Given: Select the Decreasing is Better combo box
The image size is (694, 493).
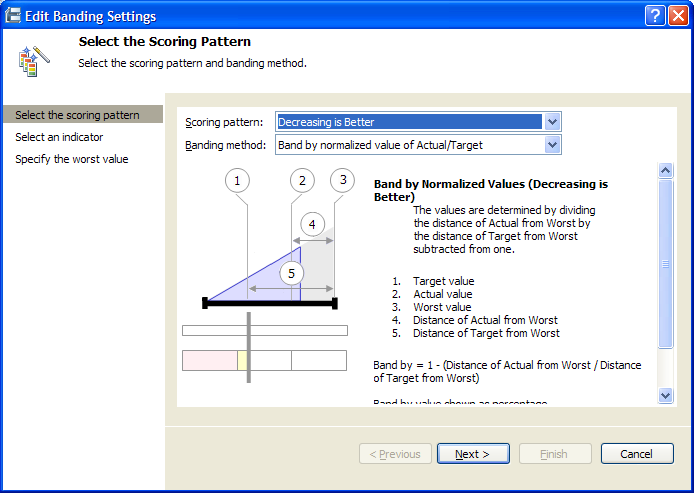Looking at the screenshot, I should tap(418, 122).
